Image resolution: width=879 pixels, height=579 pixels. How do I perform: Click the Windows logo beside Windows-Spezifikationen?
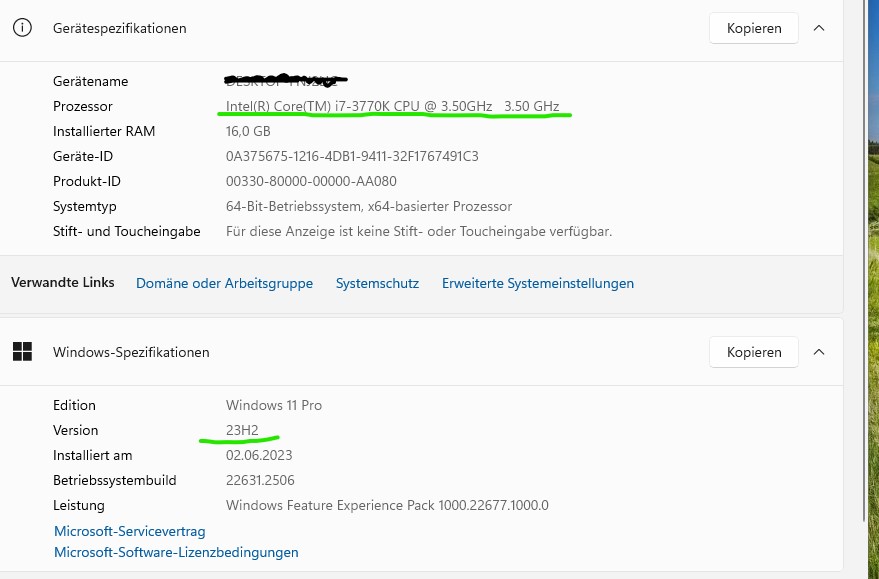pyautogui.click(x=22, y=351)
